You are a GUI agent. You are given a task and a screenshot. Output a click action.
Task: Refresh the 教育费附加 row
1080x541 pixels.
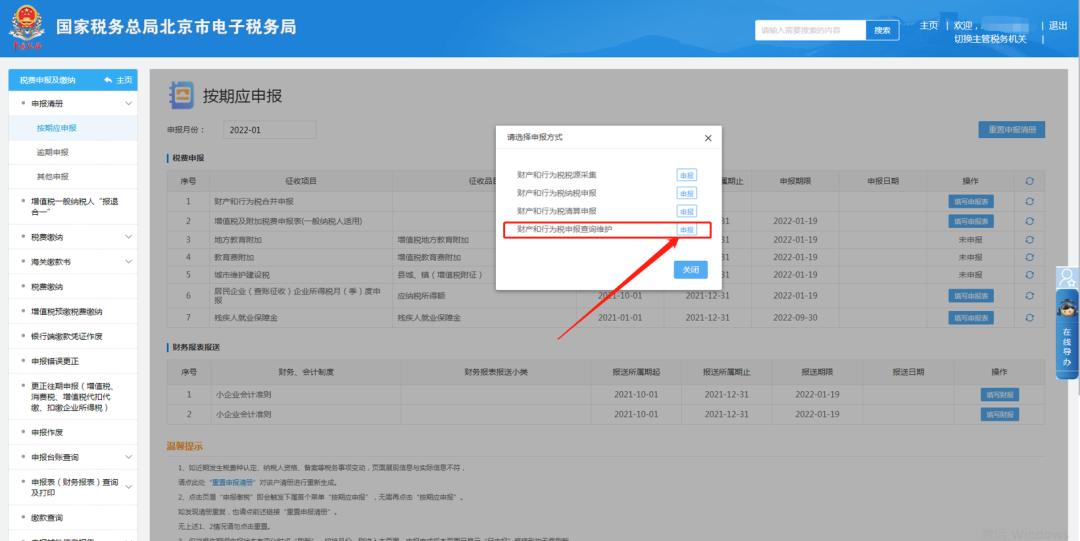(1030, 257)
